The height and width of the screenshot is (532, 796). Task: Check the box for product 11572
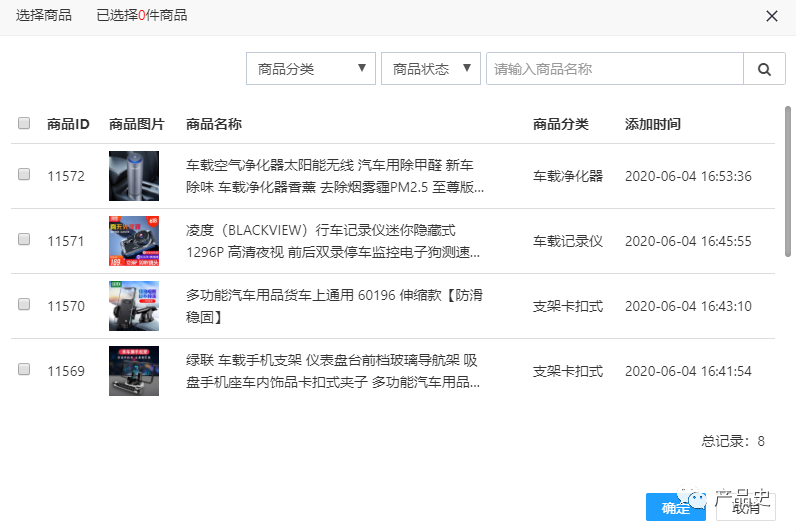point(24,175)
